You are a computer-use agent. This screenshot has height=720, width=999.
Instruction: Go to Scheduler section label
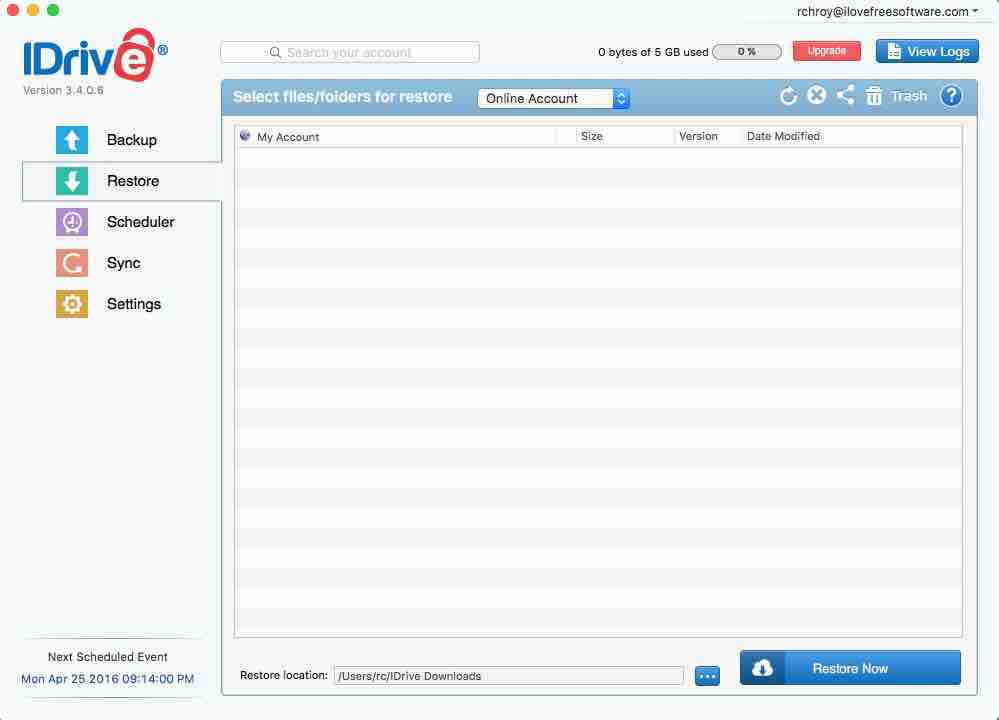click(x=141, y=222)
